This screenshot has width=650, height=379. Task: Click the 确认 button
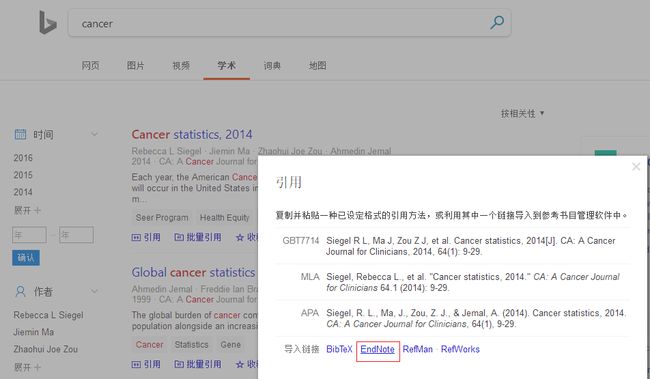tap(26, 258)
